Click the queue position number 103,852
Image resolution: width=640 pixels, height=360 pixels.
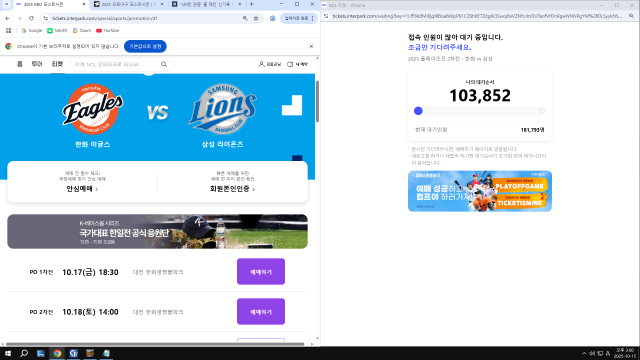[x=480, y=96]
